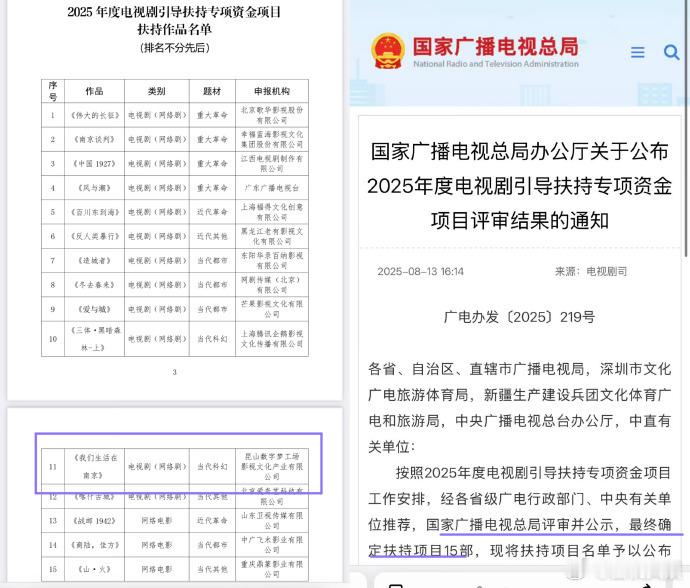This screenshot has width=690, height=588.
Task: Click 网络电影 category in row 15
Action: [157, 569]
